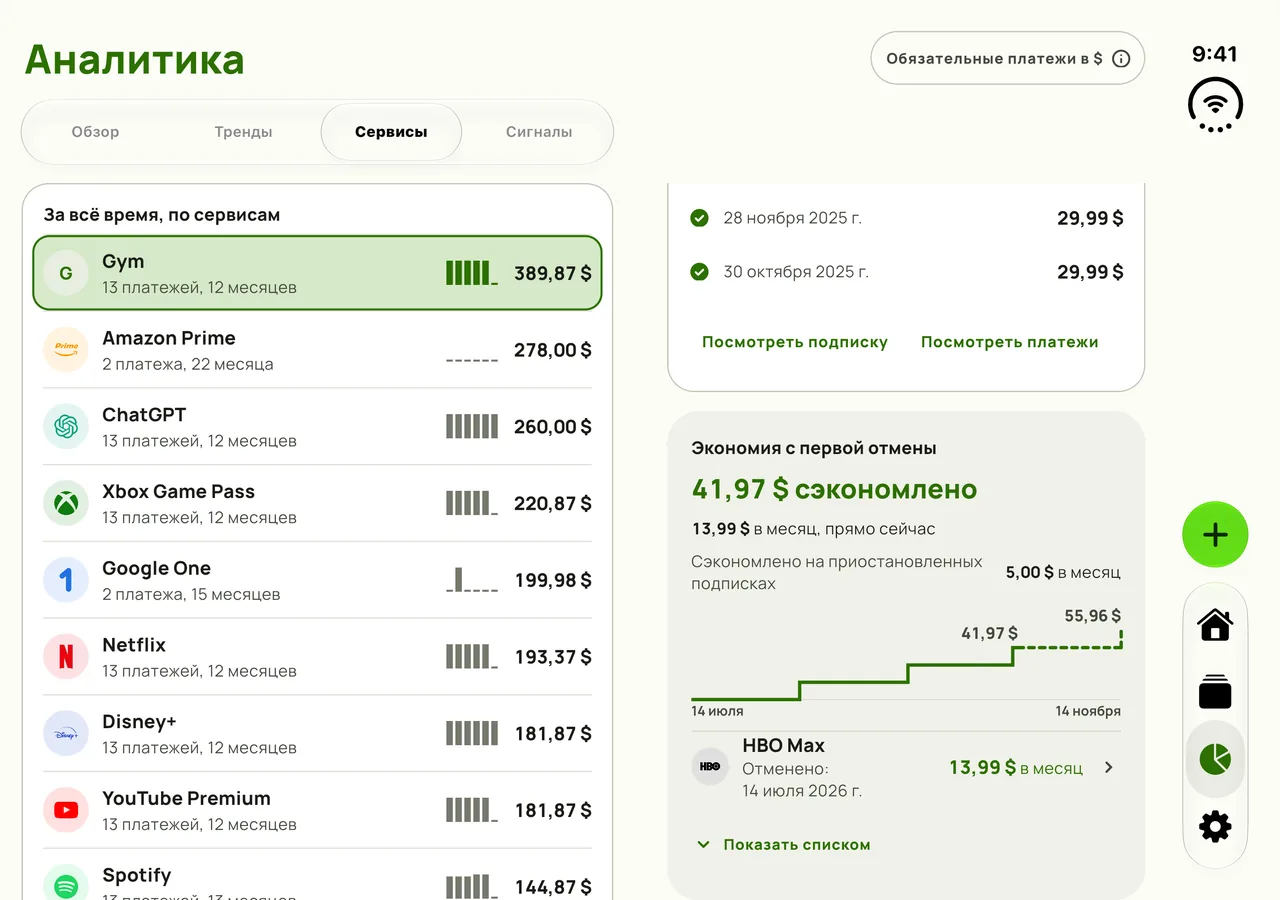Open the Сигналы tab
The image size is (1280, 900).
pos(539,132)
